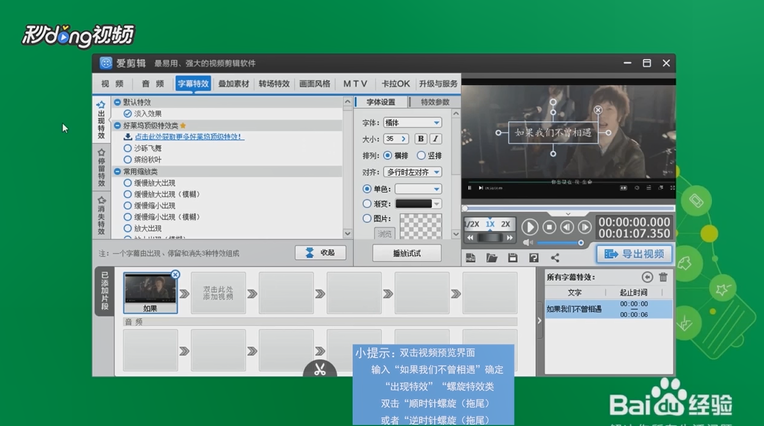This screenshot has height=426, width=764.
Task: Open the scissors cut tool
Action: 320,369
